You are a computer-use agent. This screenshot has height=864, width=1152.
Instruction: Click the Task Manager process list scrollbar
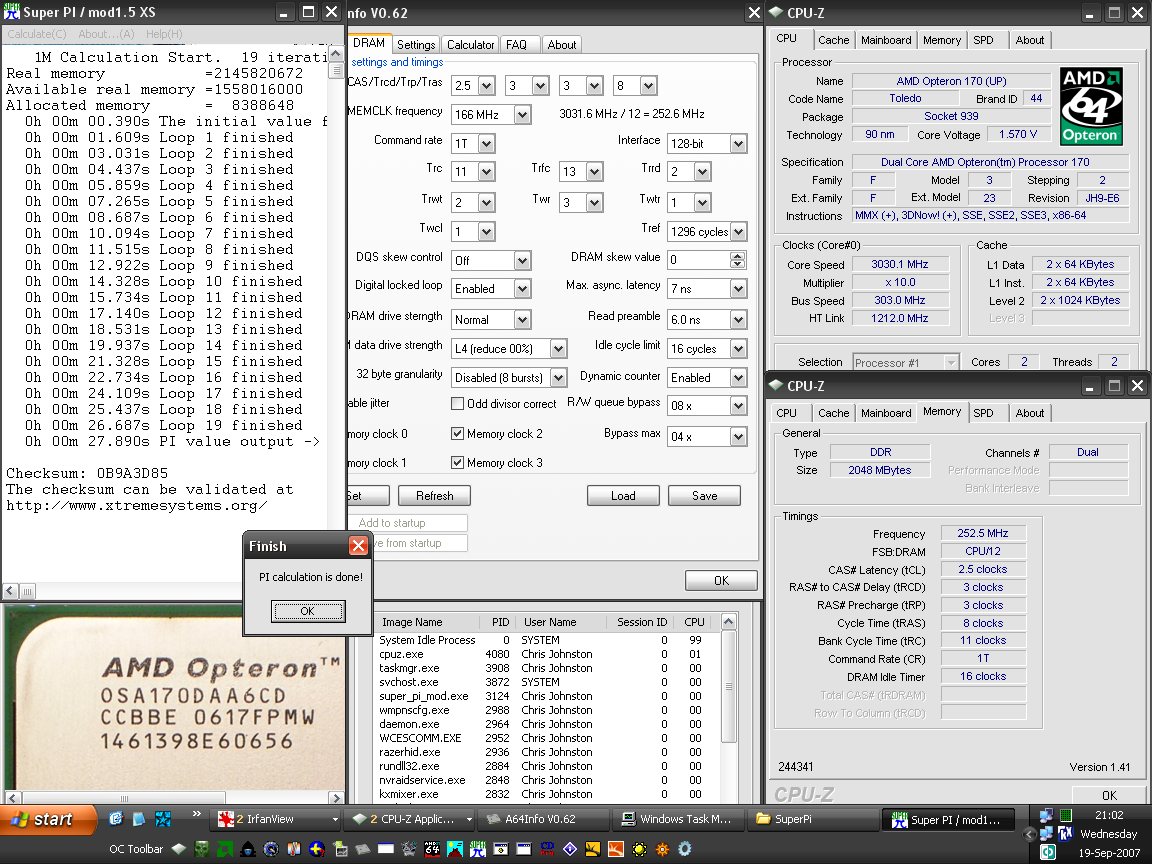pyautogui.click(x=729, y=686)
